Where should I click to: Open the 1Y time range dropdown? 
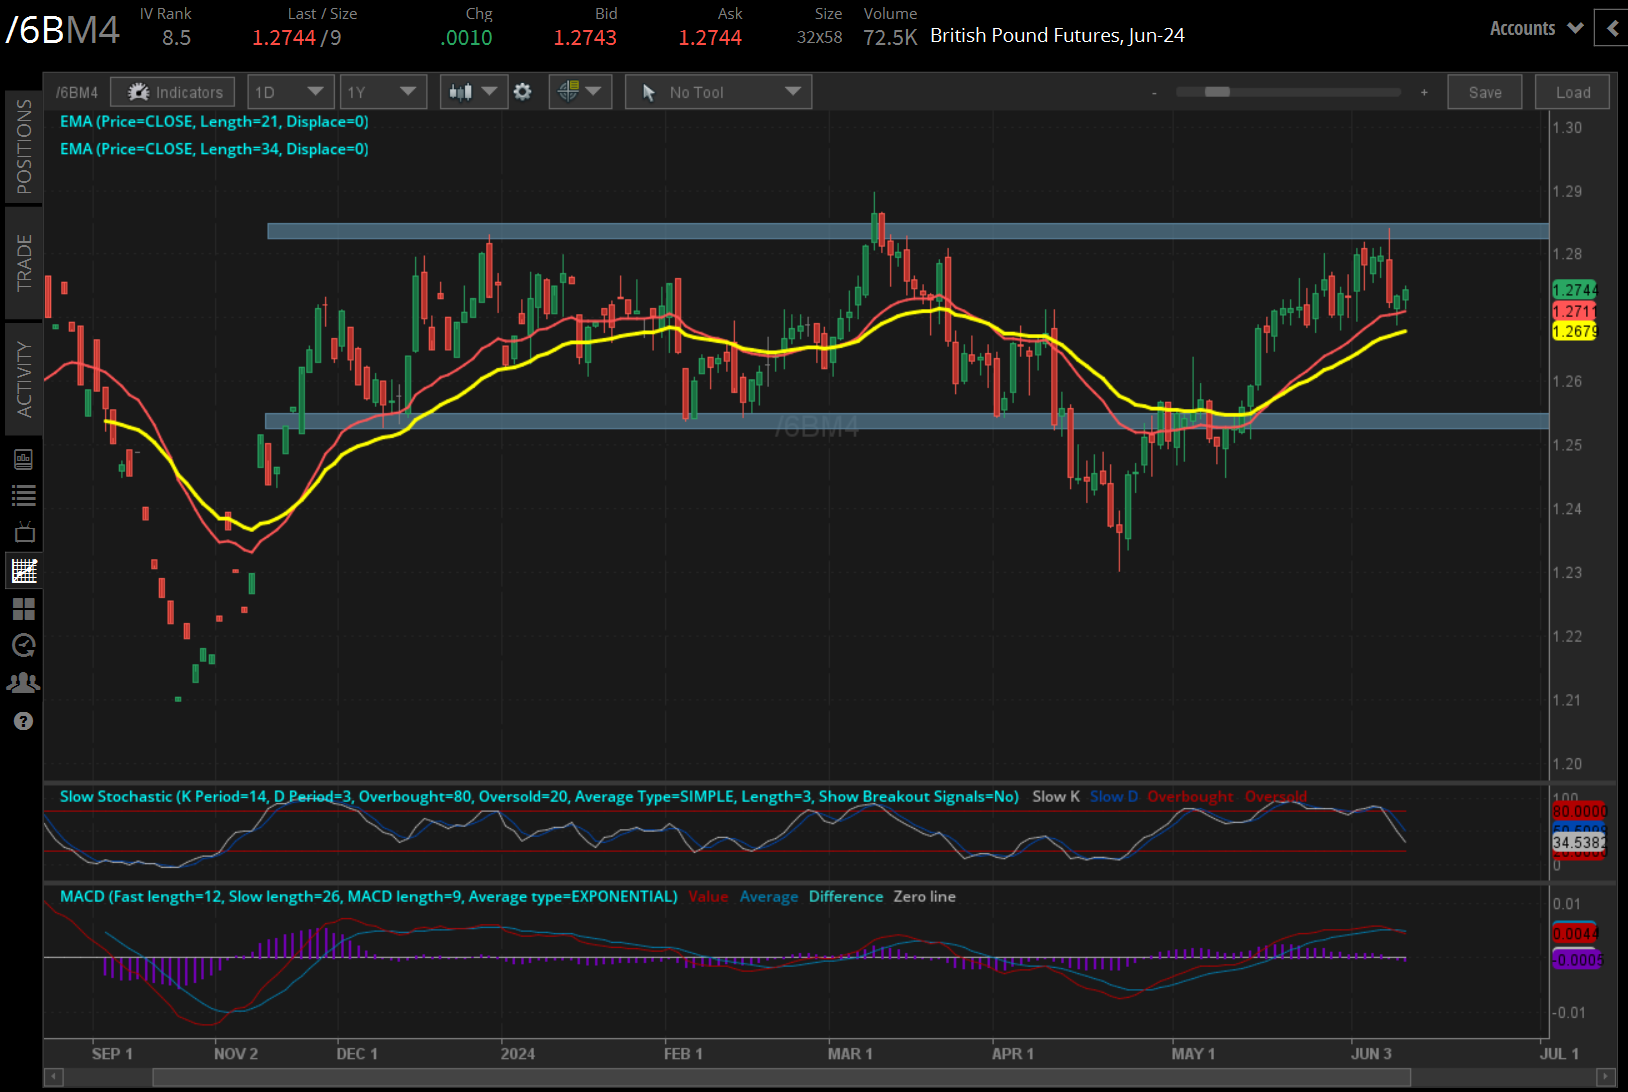[x=382, y=92]
